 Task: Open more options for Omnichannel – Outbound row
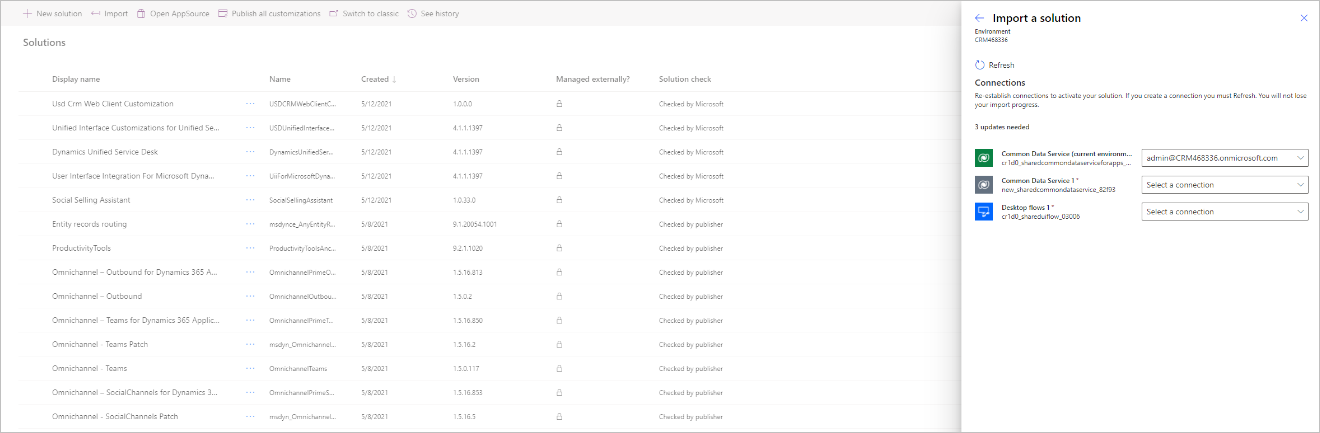(250, 296)
